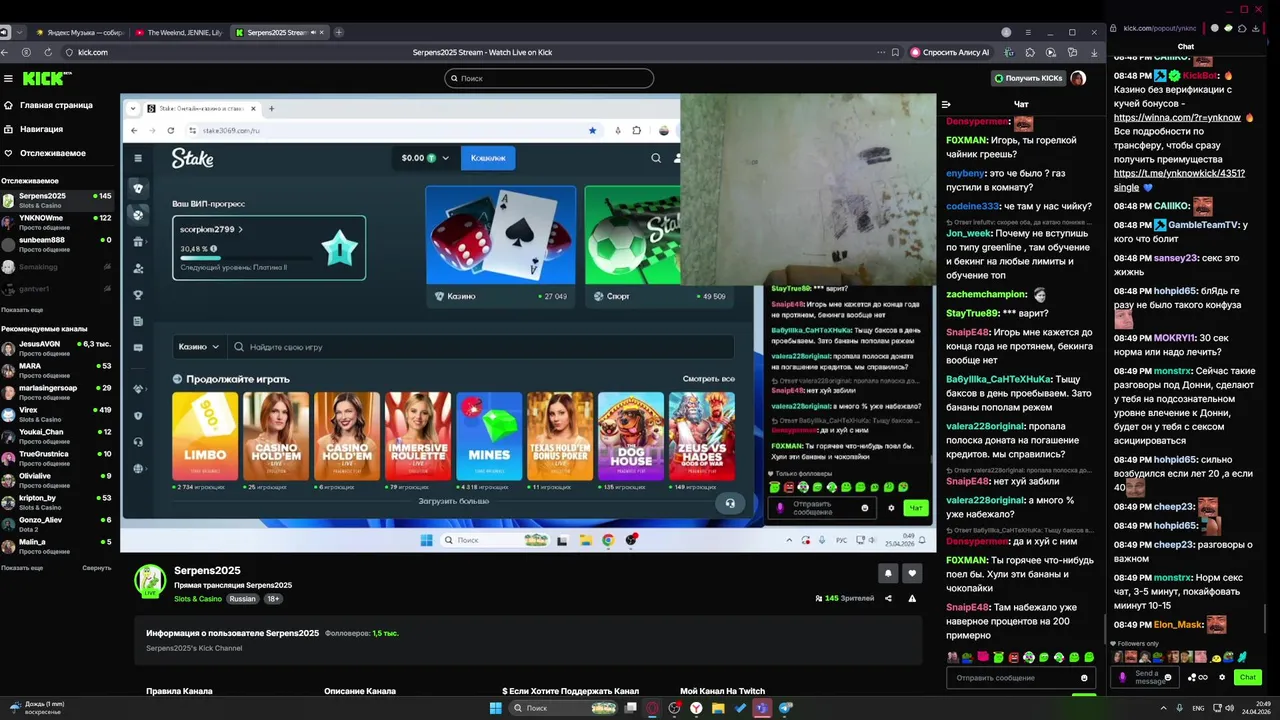This screenshot has height=720, width=1280.
Task: Open the Immersive Roulette game thumbnail
Action: point(418,436)
